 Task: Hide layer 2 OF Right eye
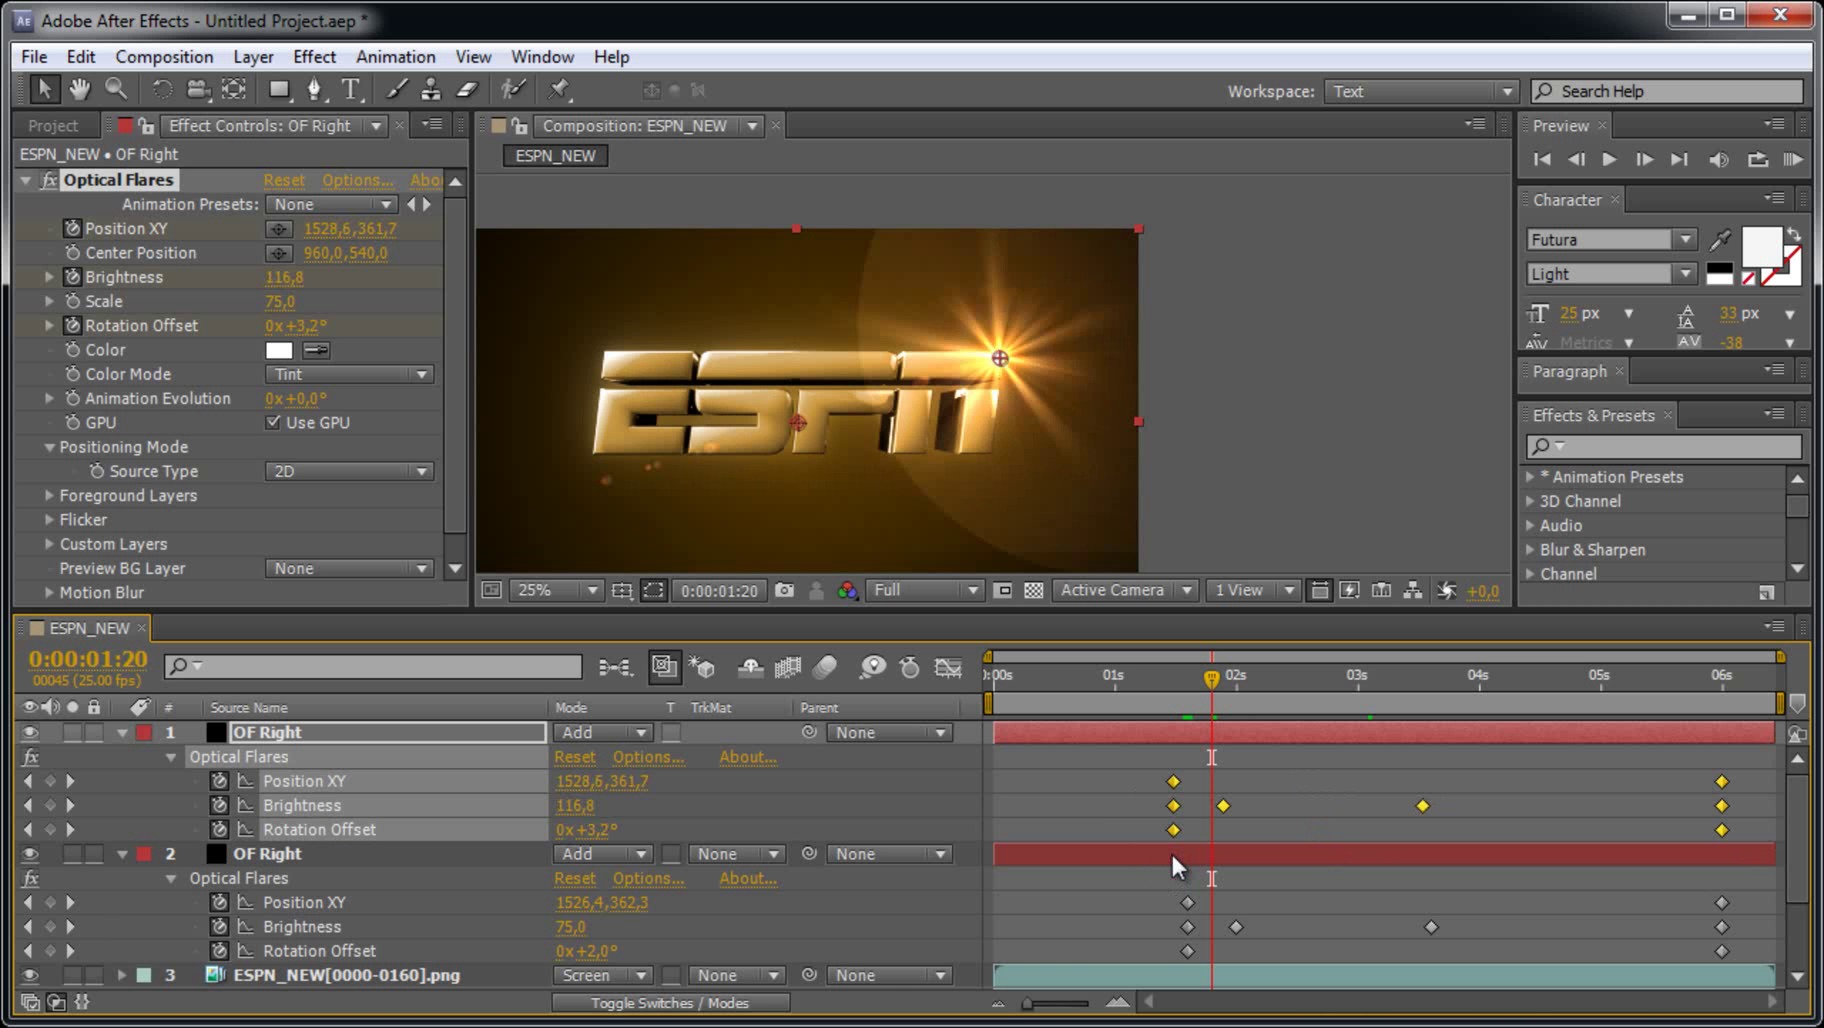click(x=30, y=854)
